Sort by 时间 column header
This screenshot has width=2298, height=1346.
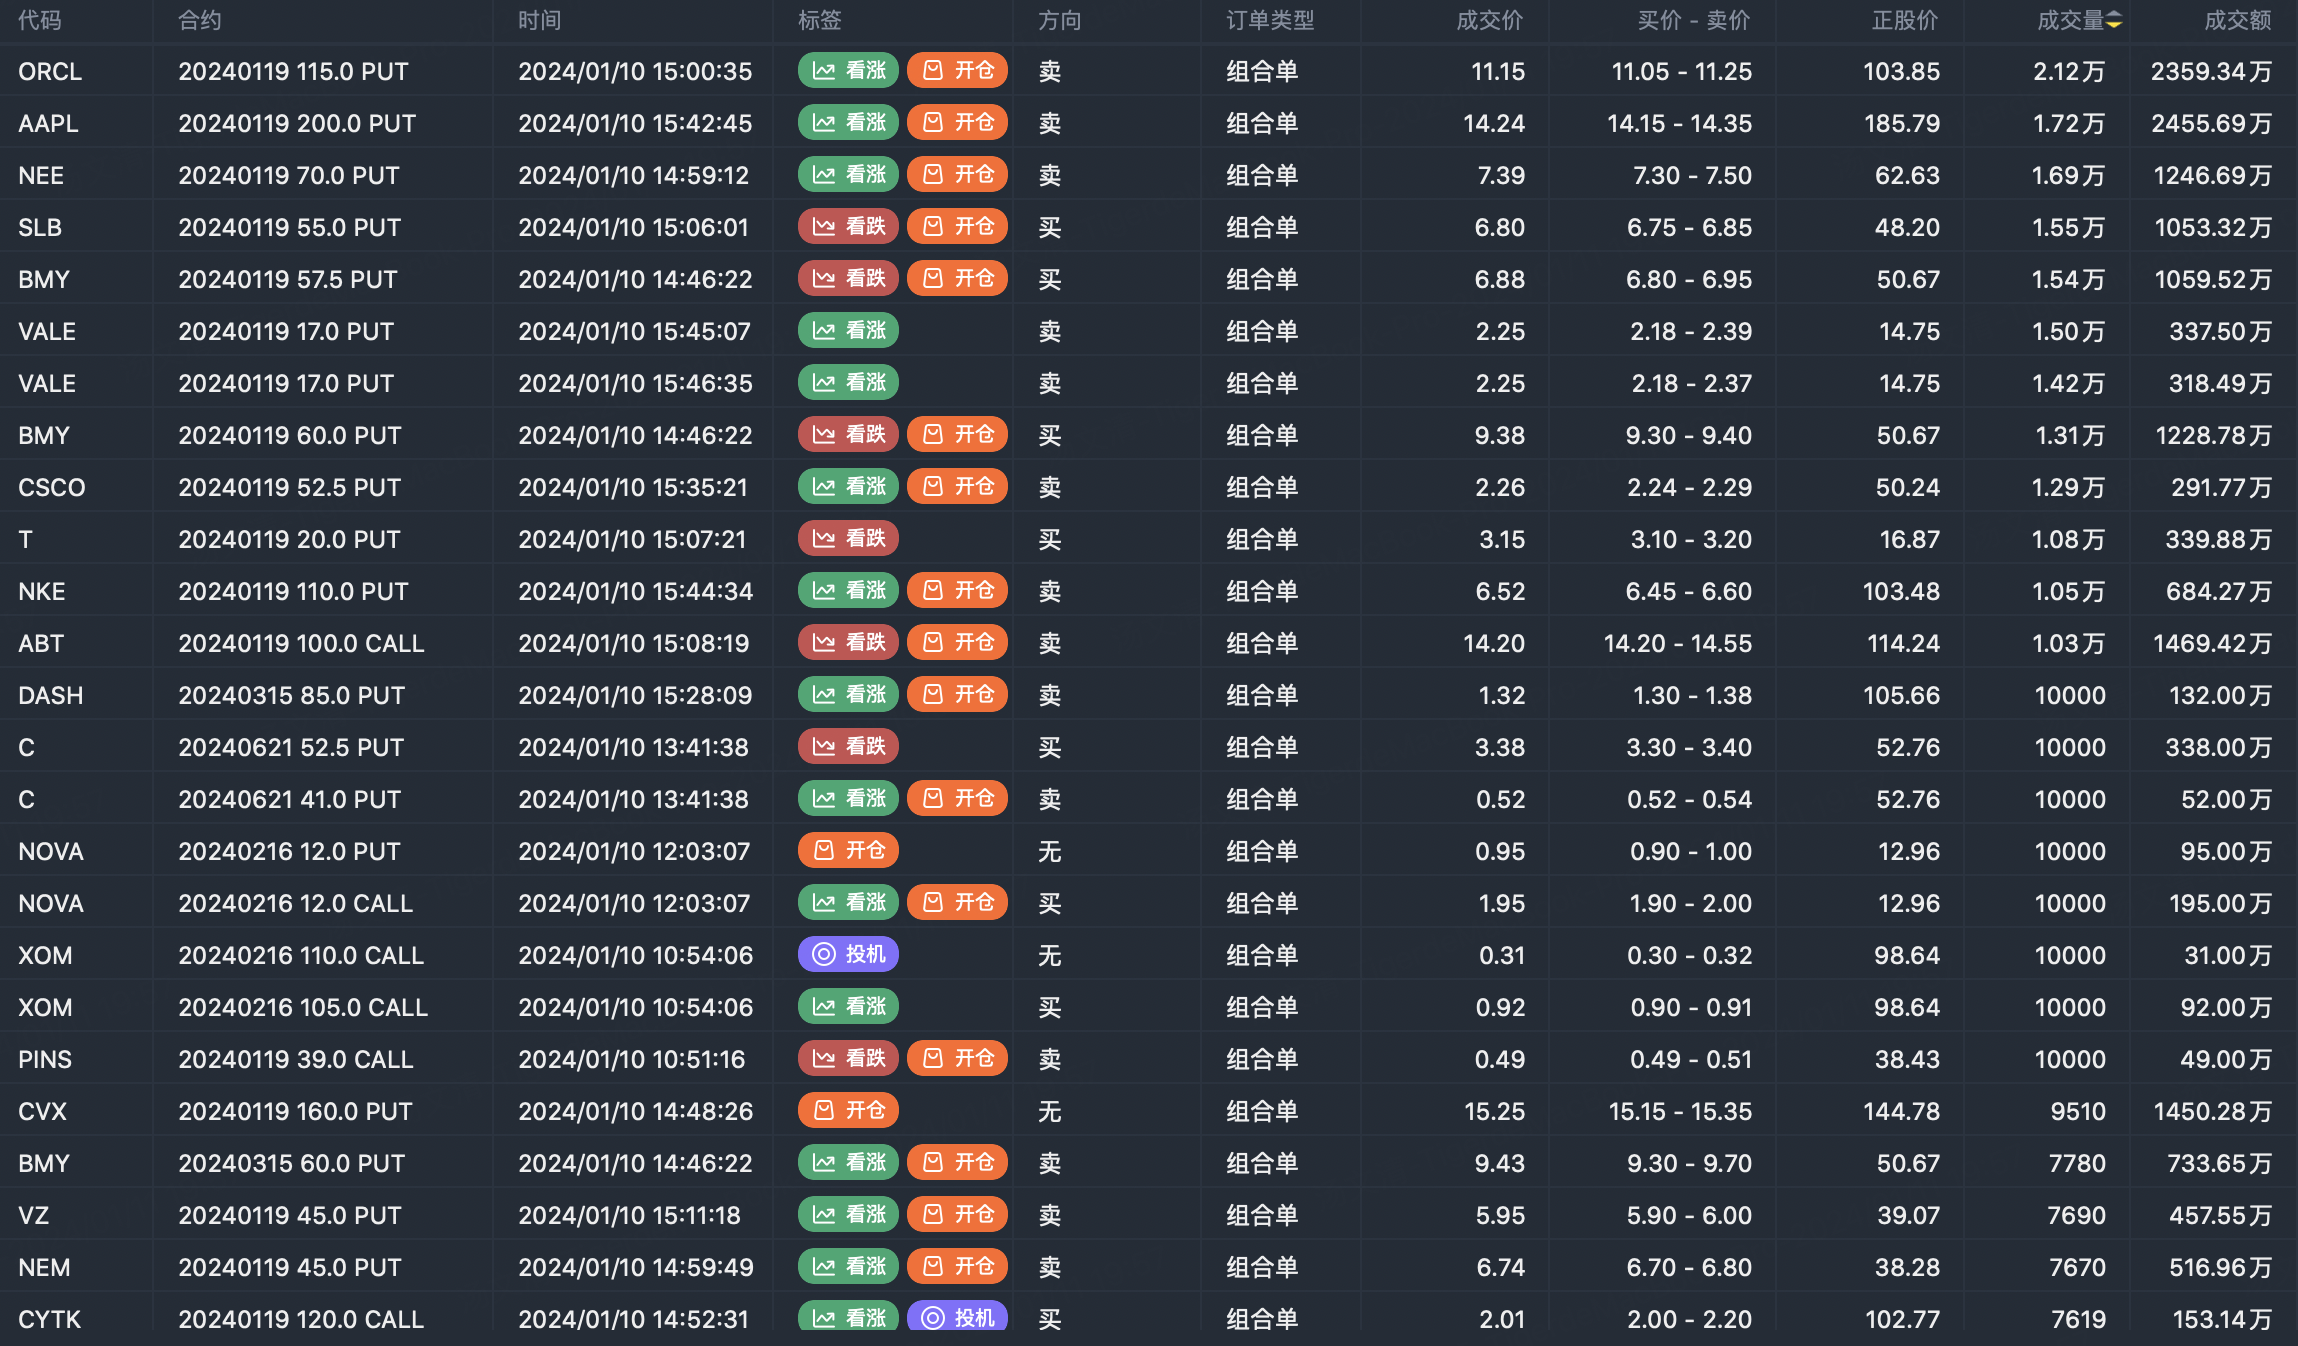(x=540, y=21)
